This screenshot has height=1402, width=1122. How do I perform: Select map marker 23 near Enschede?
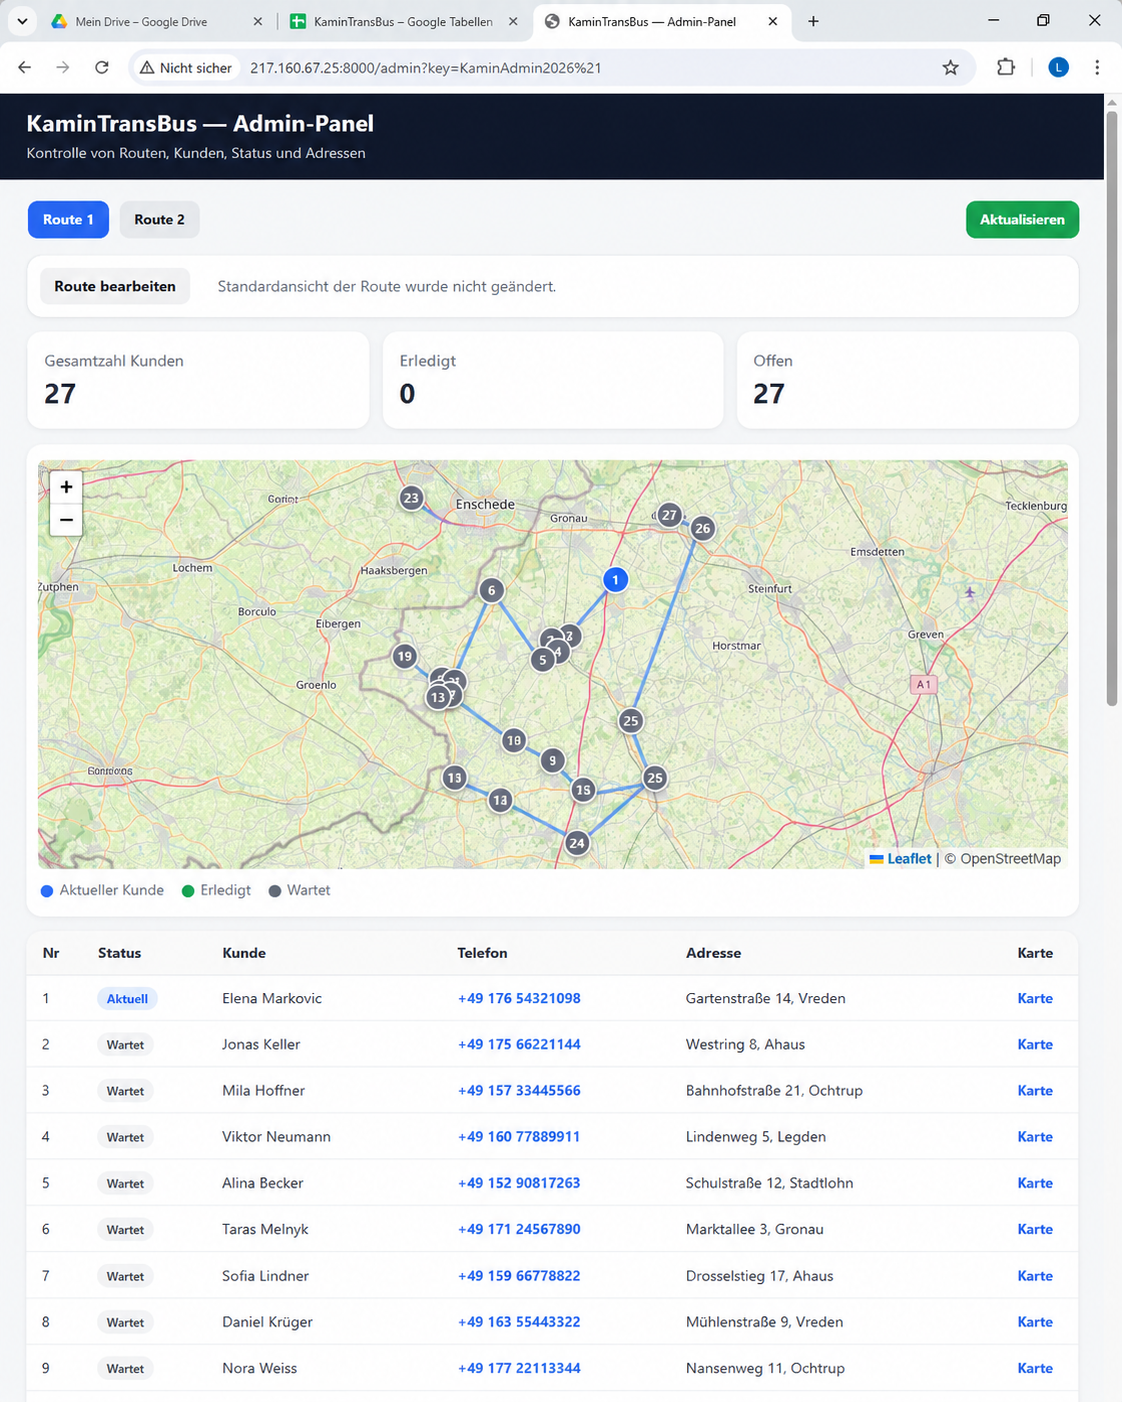[411, 498]
